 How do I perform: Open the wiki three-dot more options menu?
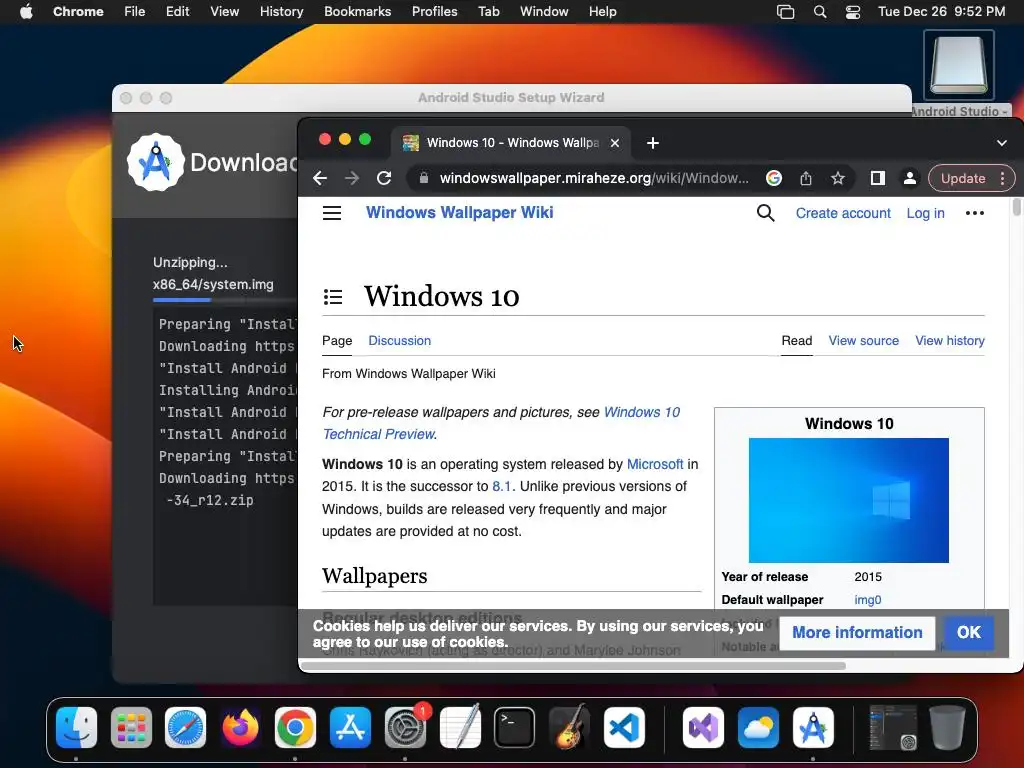pos(974,213)
